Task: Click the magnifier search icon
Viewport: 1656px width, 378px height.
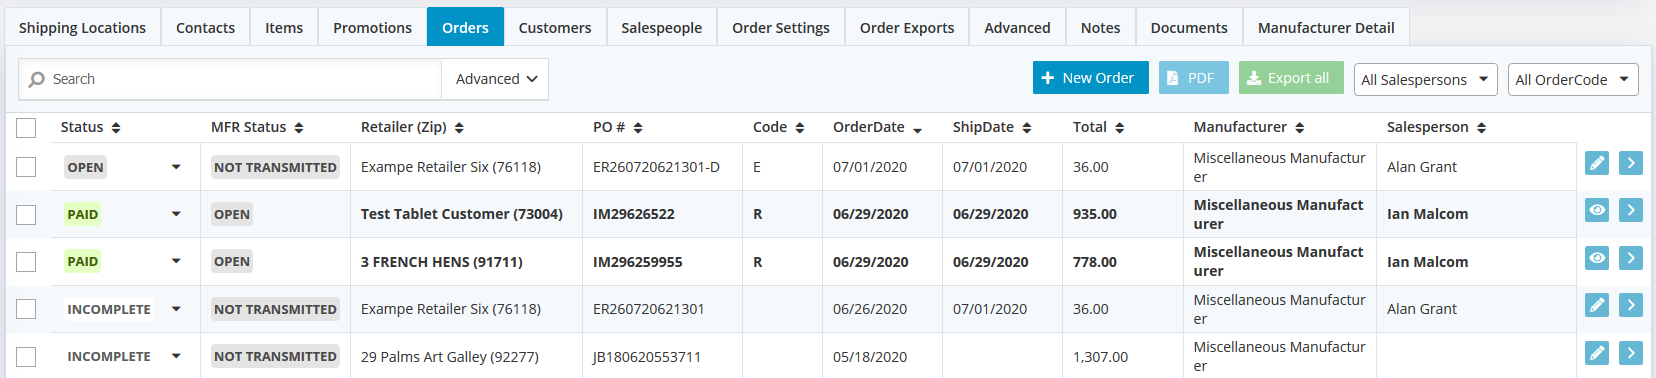Action: (37, 79)
